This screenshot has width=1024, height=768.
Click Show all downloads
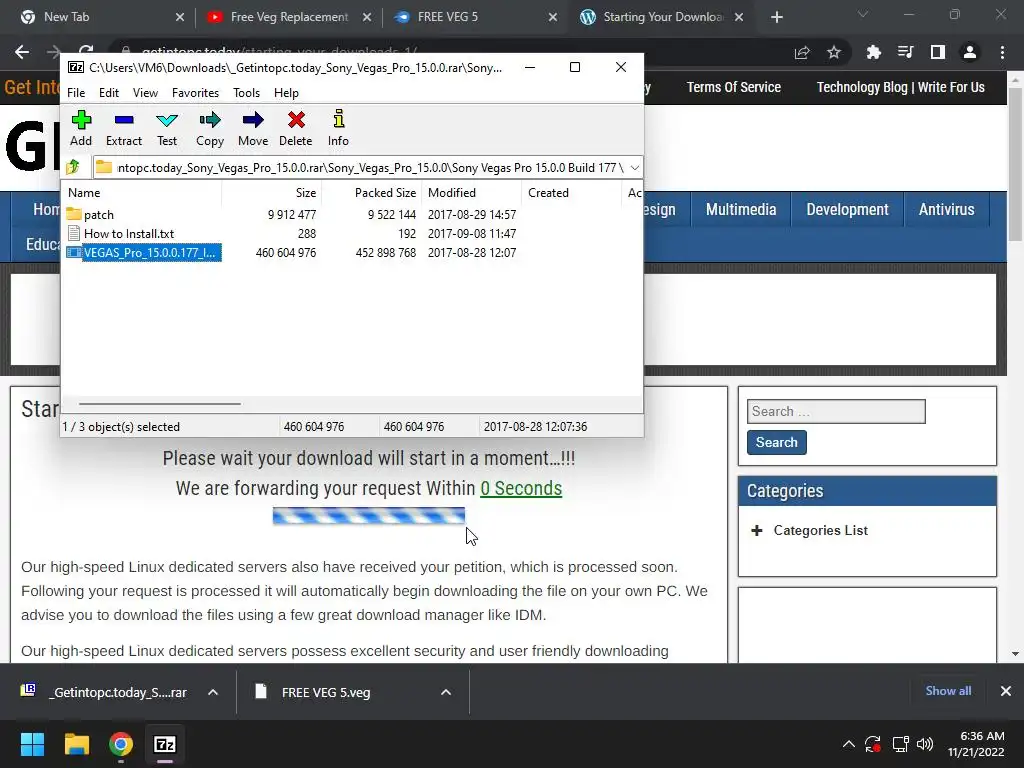948,691
